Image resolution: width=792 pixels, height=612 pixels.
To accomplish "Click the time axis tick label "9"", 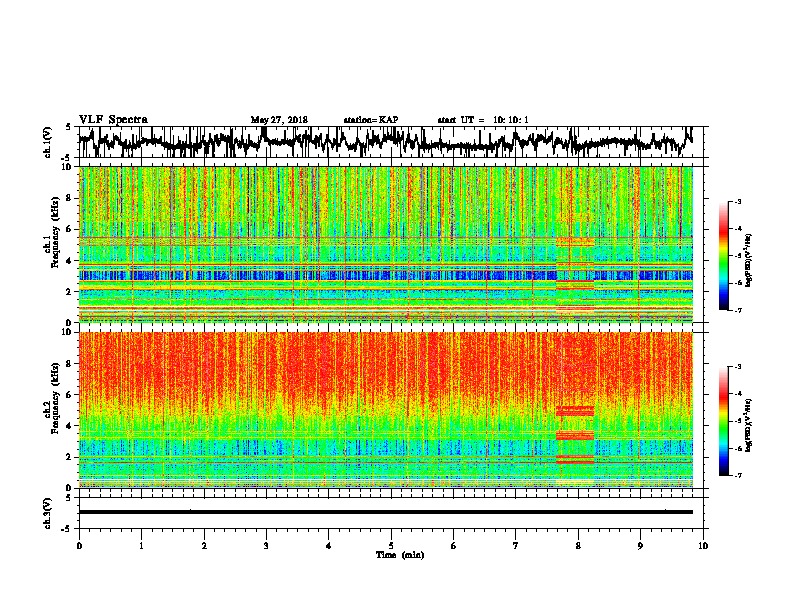I will [640, 546].
